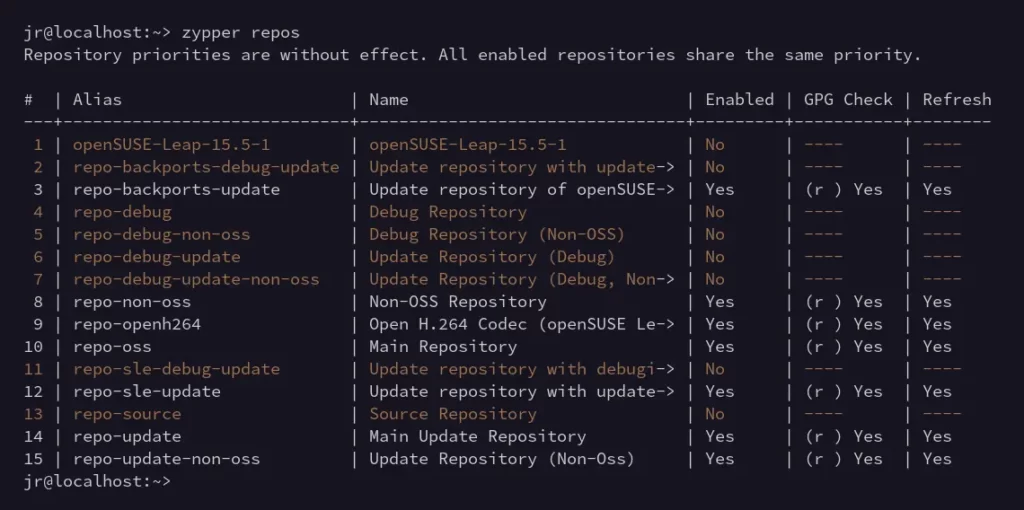Image resolution: width=1024 pixels, height=510 pixels.
Task: Click the 'Main Repository' name for repo-oss
Action: 443,347
